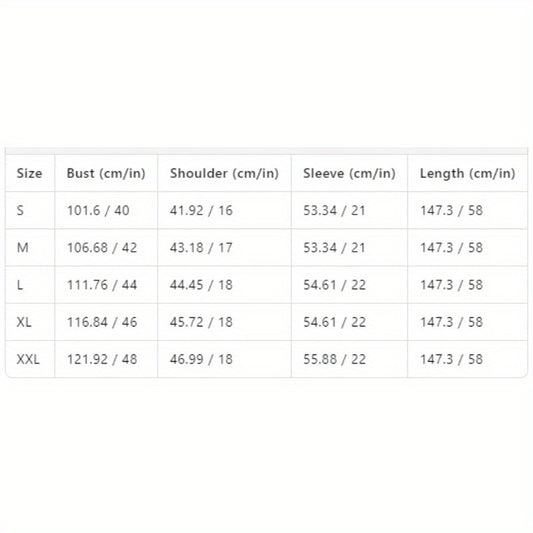Click the 116.84 / 46 bust value

[102, 322]
